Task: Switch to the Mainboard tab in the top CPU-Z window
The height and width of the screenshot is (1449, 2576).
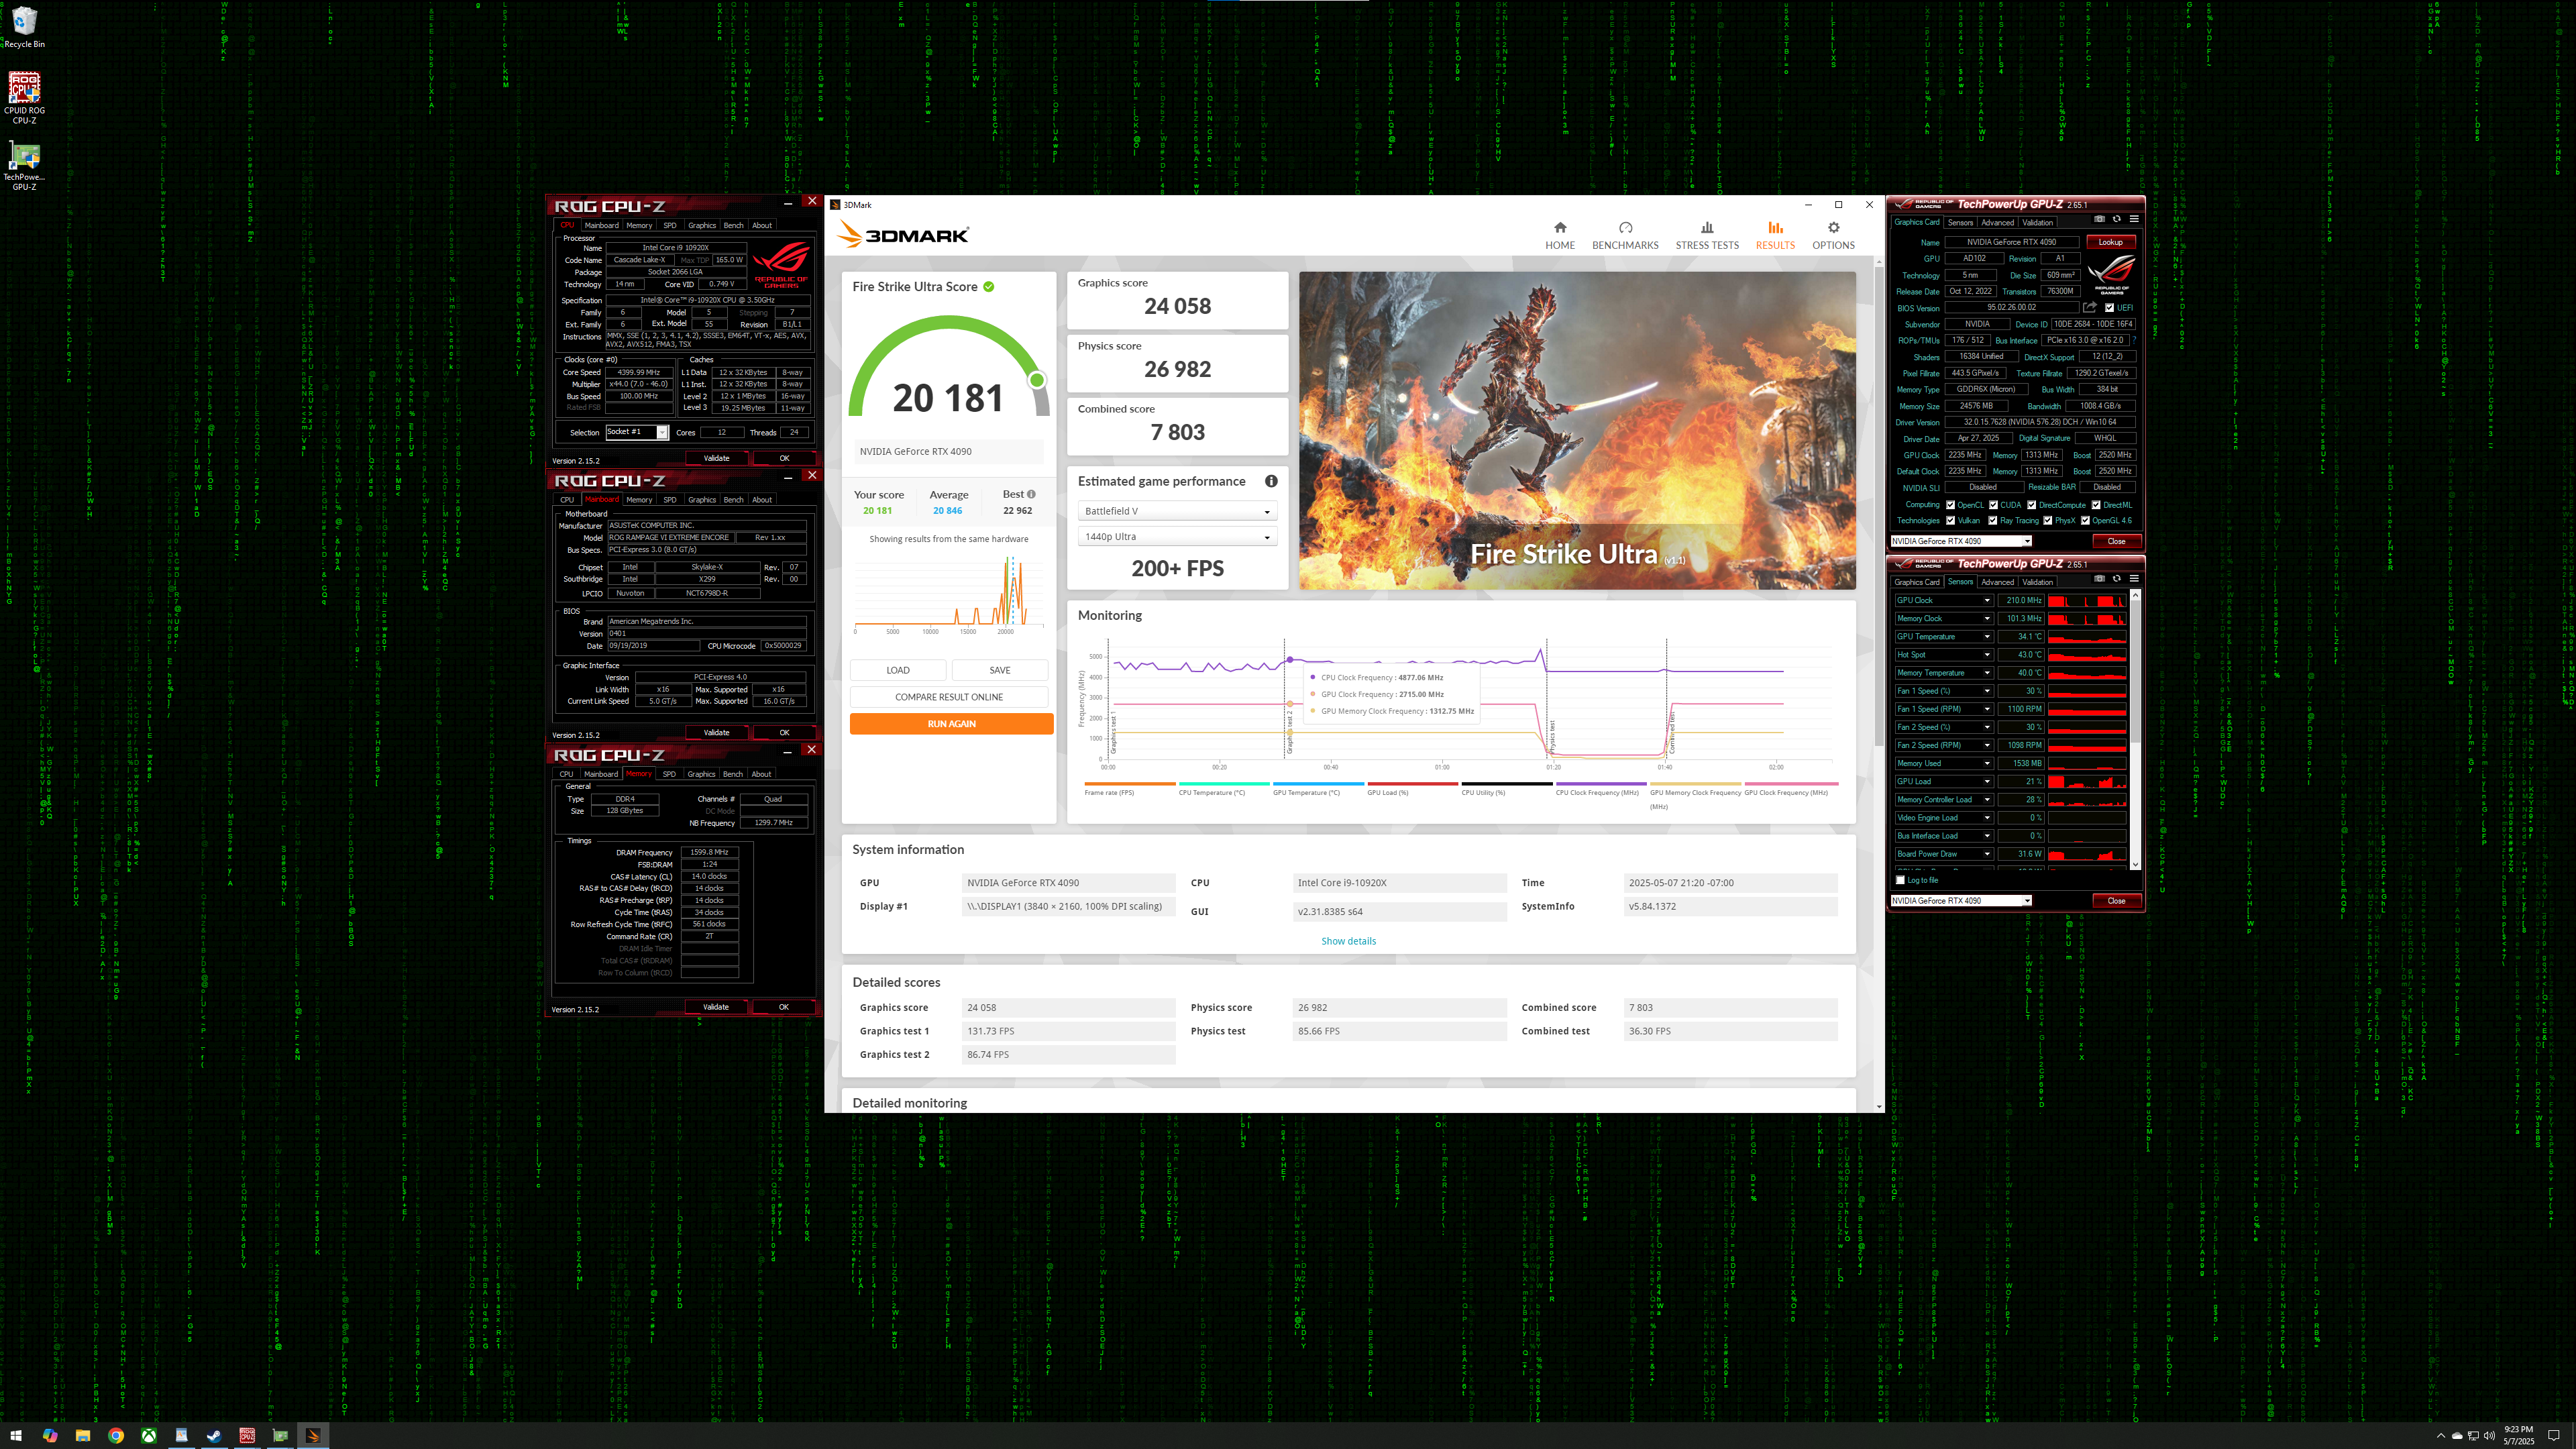Action: pyautogui.click(x=601, y=225)
